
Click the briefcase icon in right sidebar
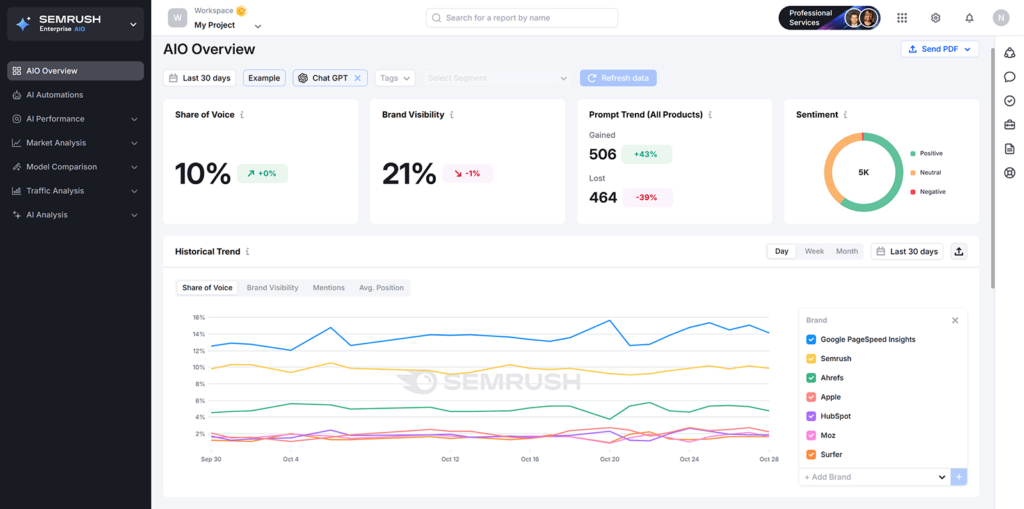tap(1009, 125)
